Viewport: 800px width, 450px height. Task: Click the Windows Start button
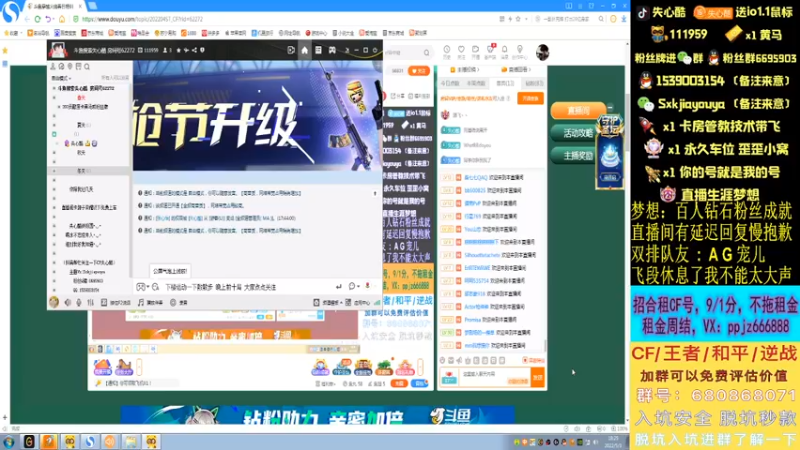[9, 441]
